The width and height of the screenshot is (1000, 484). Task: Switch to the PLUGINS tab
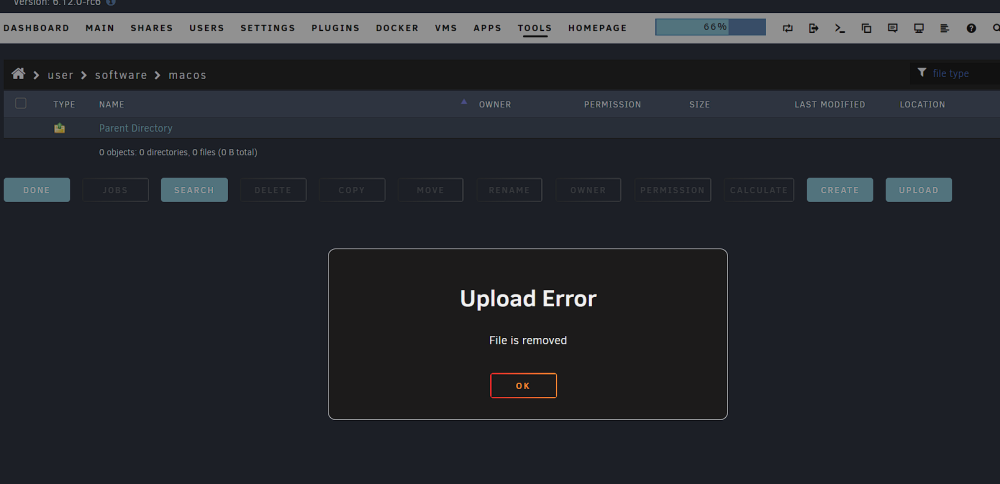[335, 28]
